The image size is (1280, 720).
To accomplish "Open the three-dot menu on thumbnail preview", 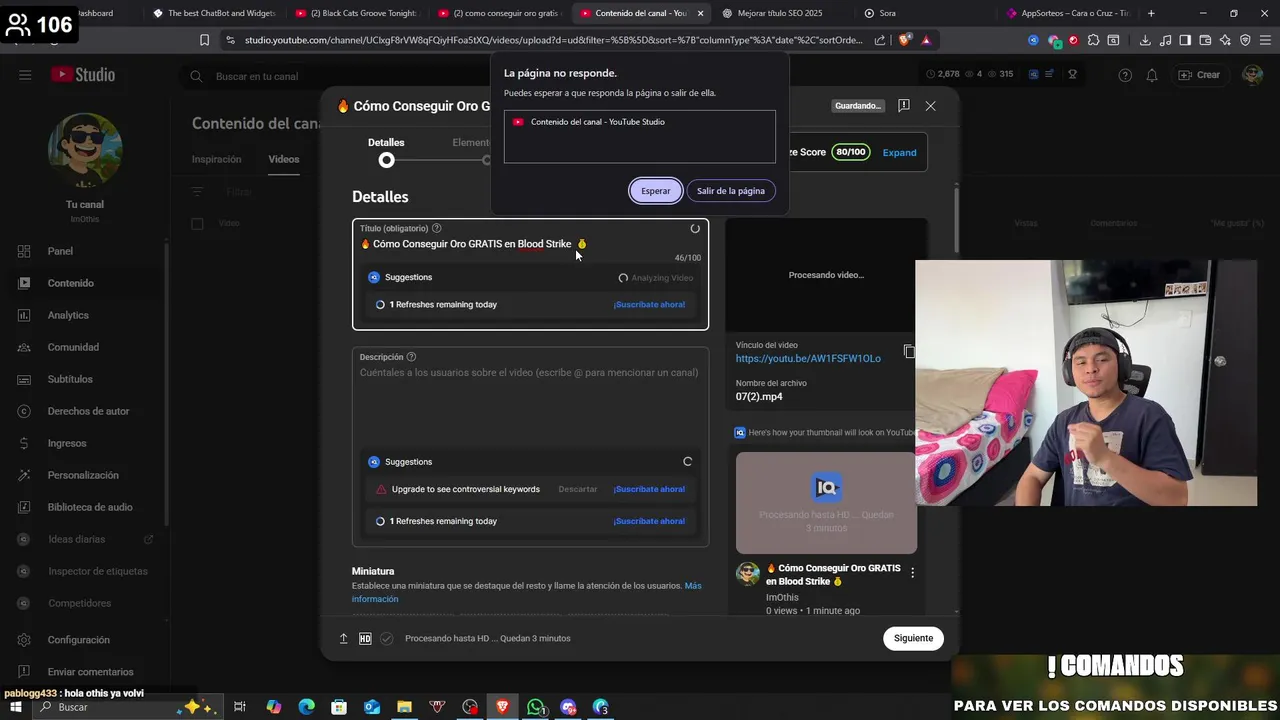I will point(912,573).
